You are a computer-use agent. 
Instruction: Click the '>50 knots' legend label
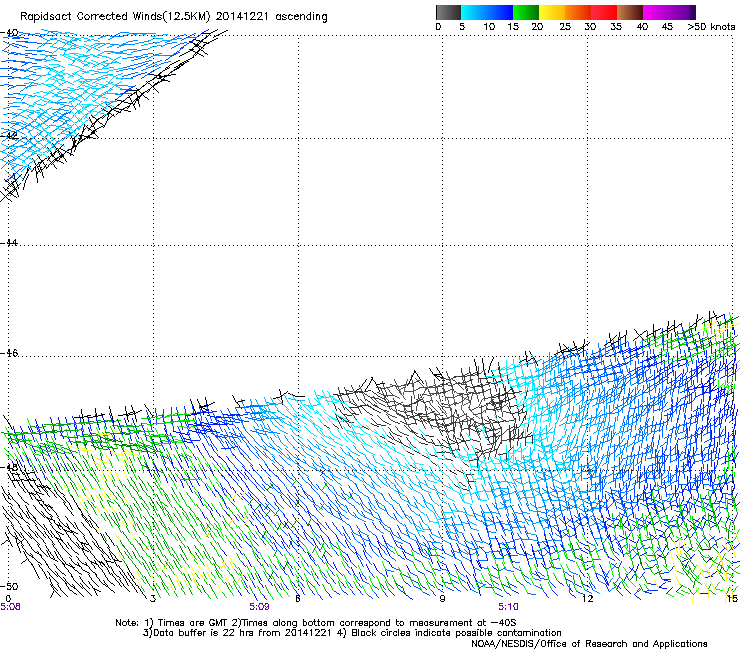coord(711,27)
